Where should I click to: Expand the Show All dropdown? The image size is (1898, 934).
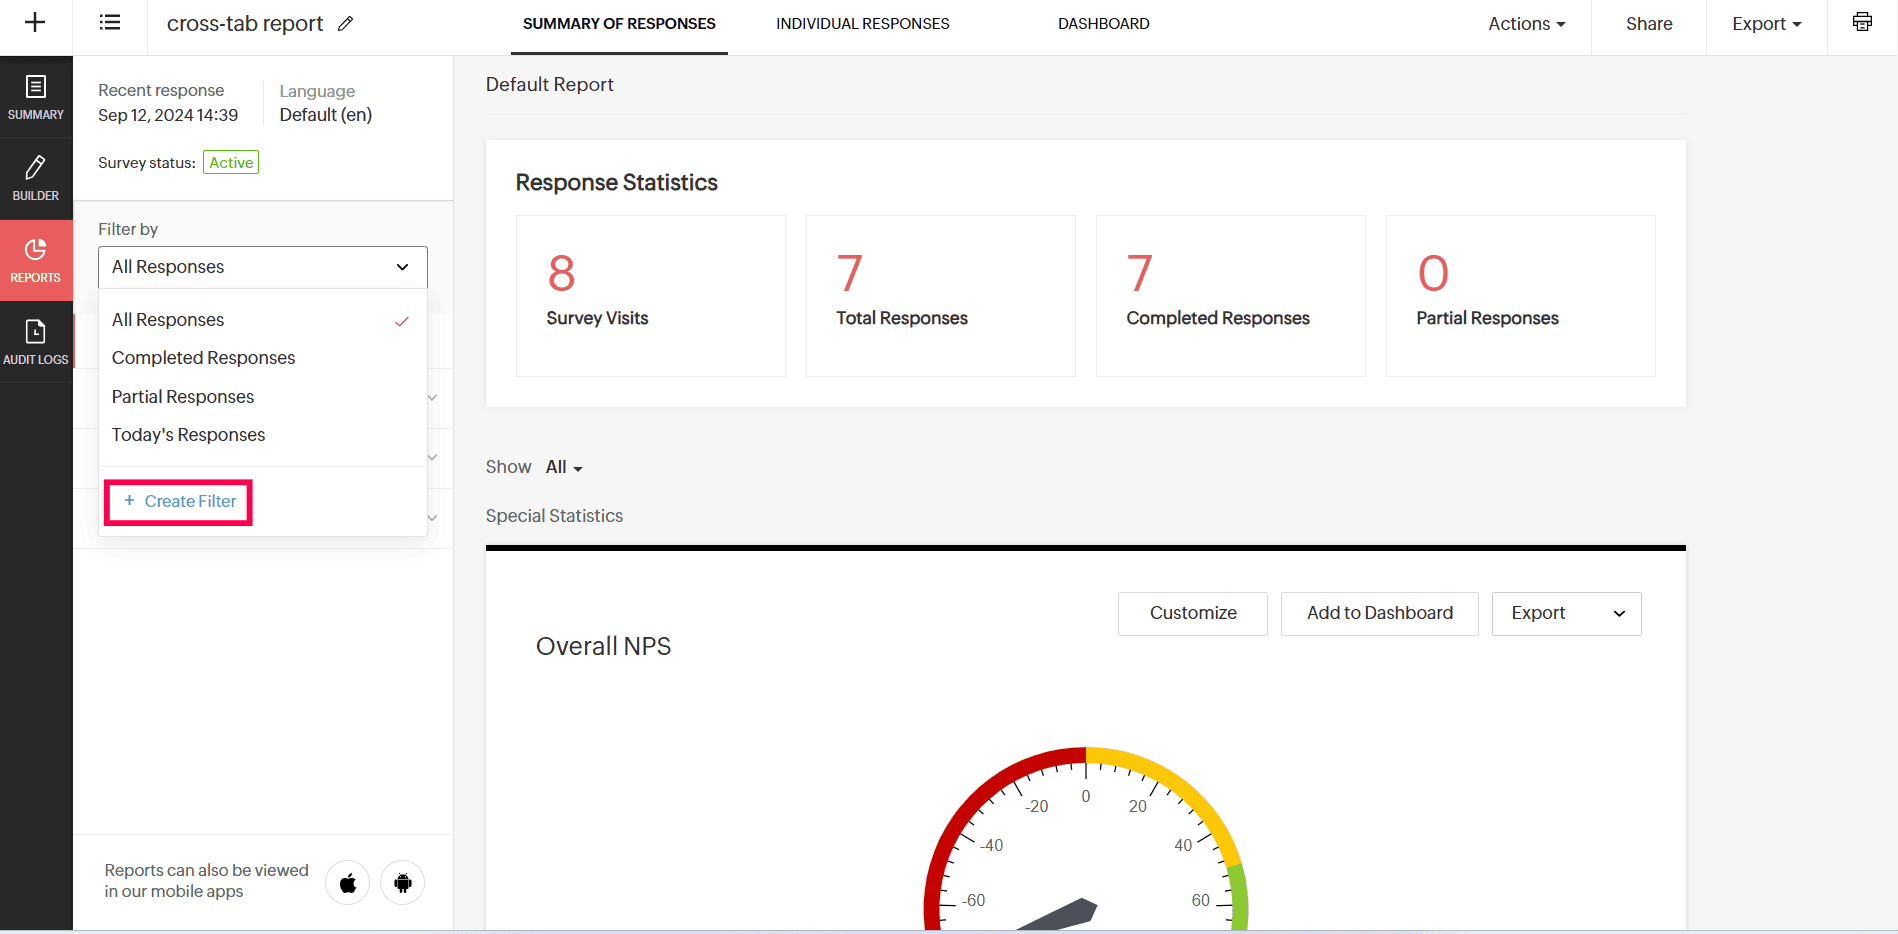pos(564,467)
